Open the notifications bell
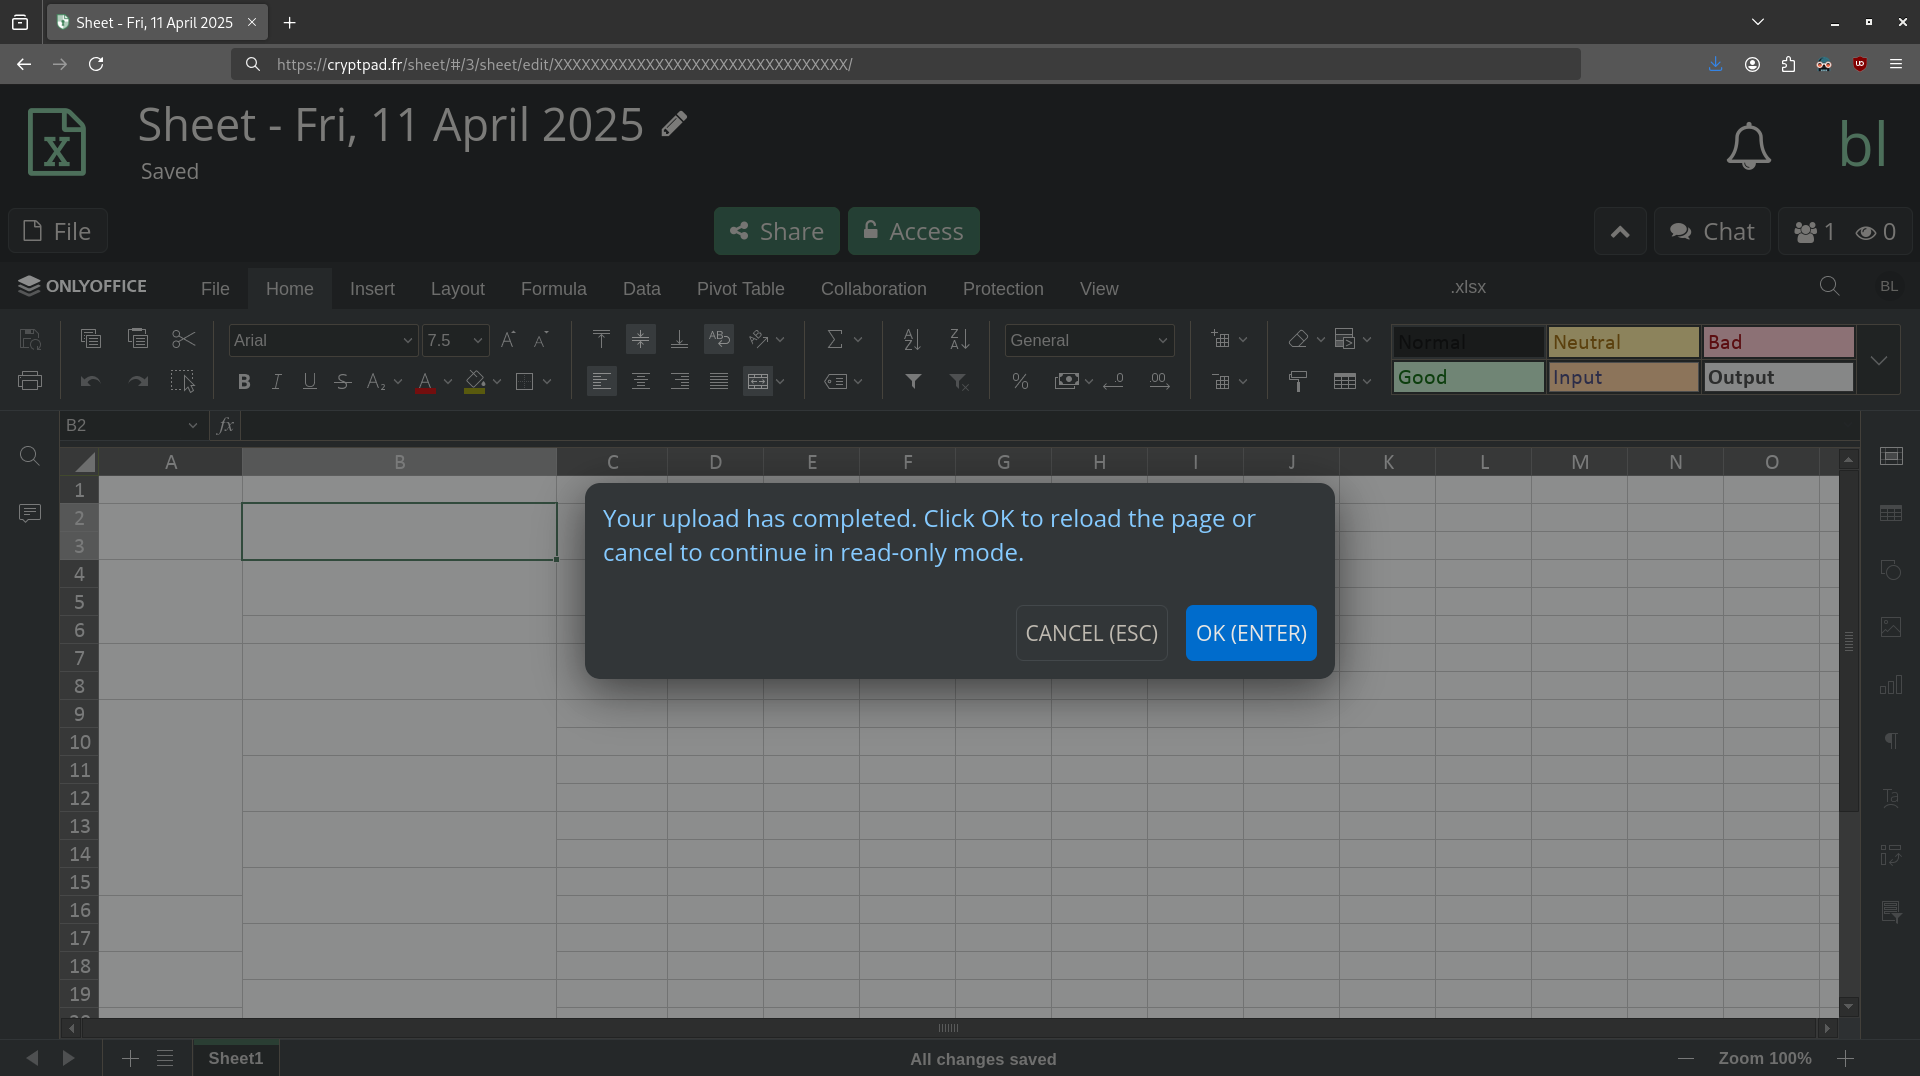 tap(1748, 146)
